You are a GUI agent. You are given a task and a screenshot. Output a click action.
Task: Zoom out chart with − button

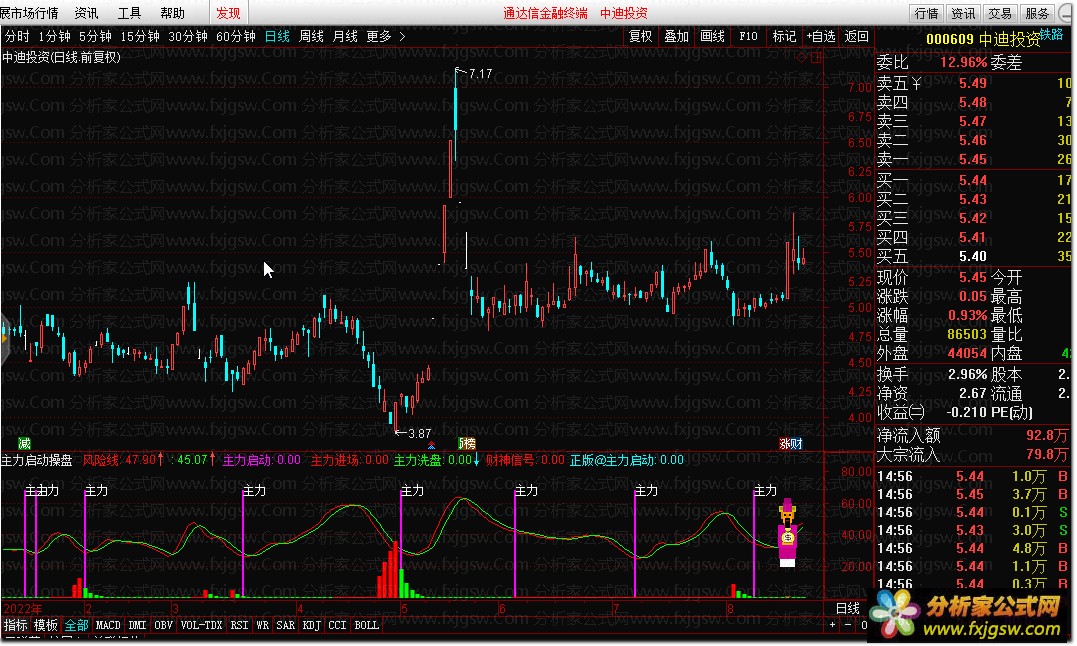pyautogui.click(x=848, y=625)
